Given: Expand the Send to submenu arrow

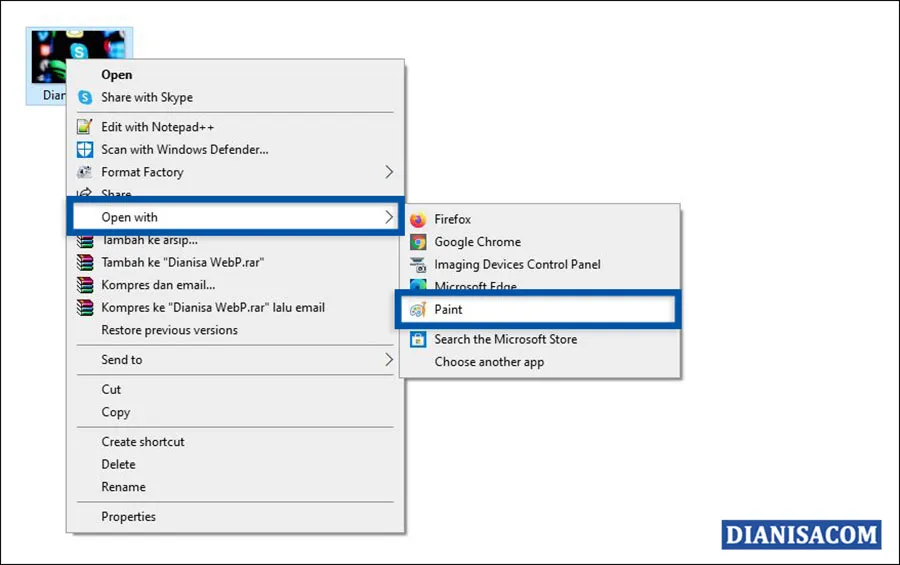Looking at the screenshot, I should (x=389, y=360).
